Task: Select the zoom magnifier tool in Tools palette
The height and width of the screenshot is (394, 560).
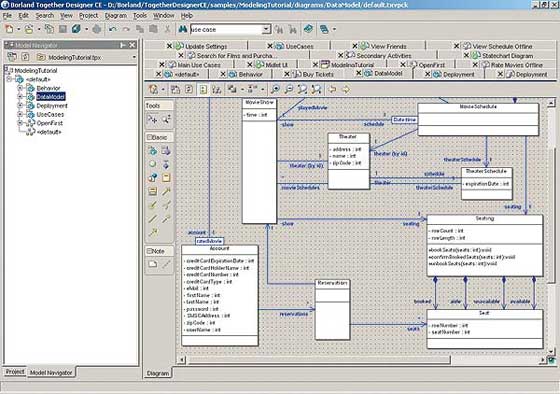Action: coord(166,119)
